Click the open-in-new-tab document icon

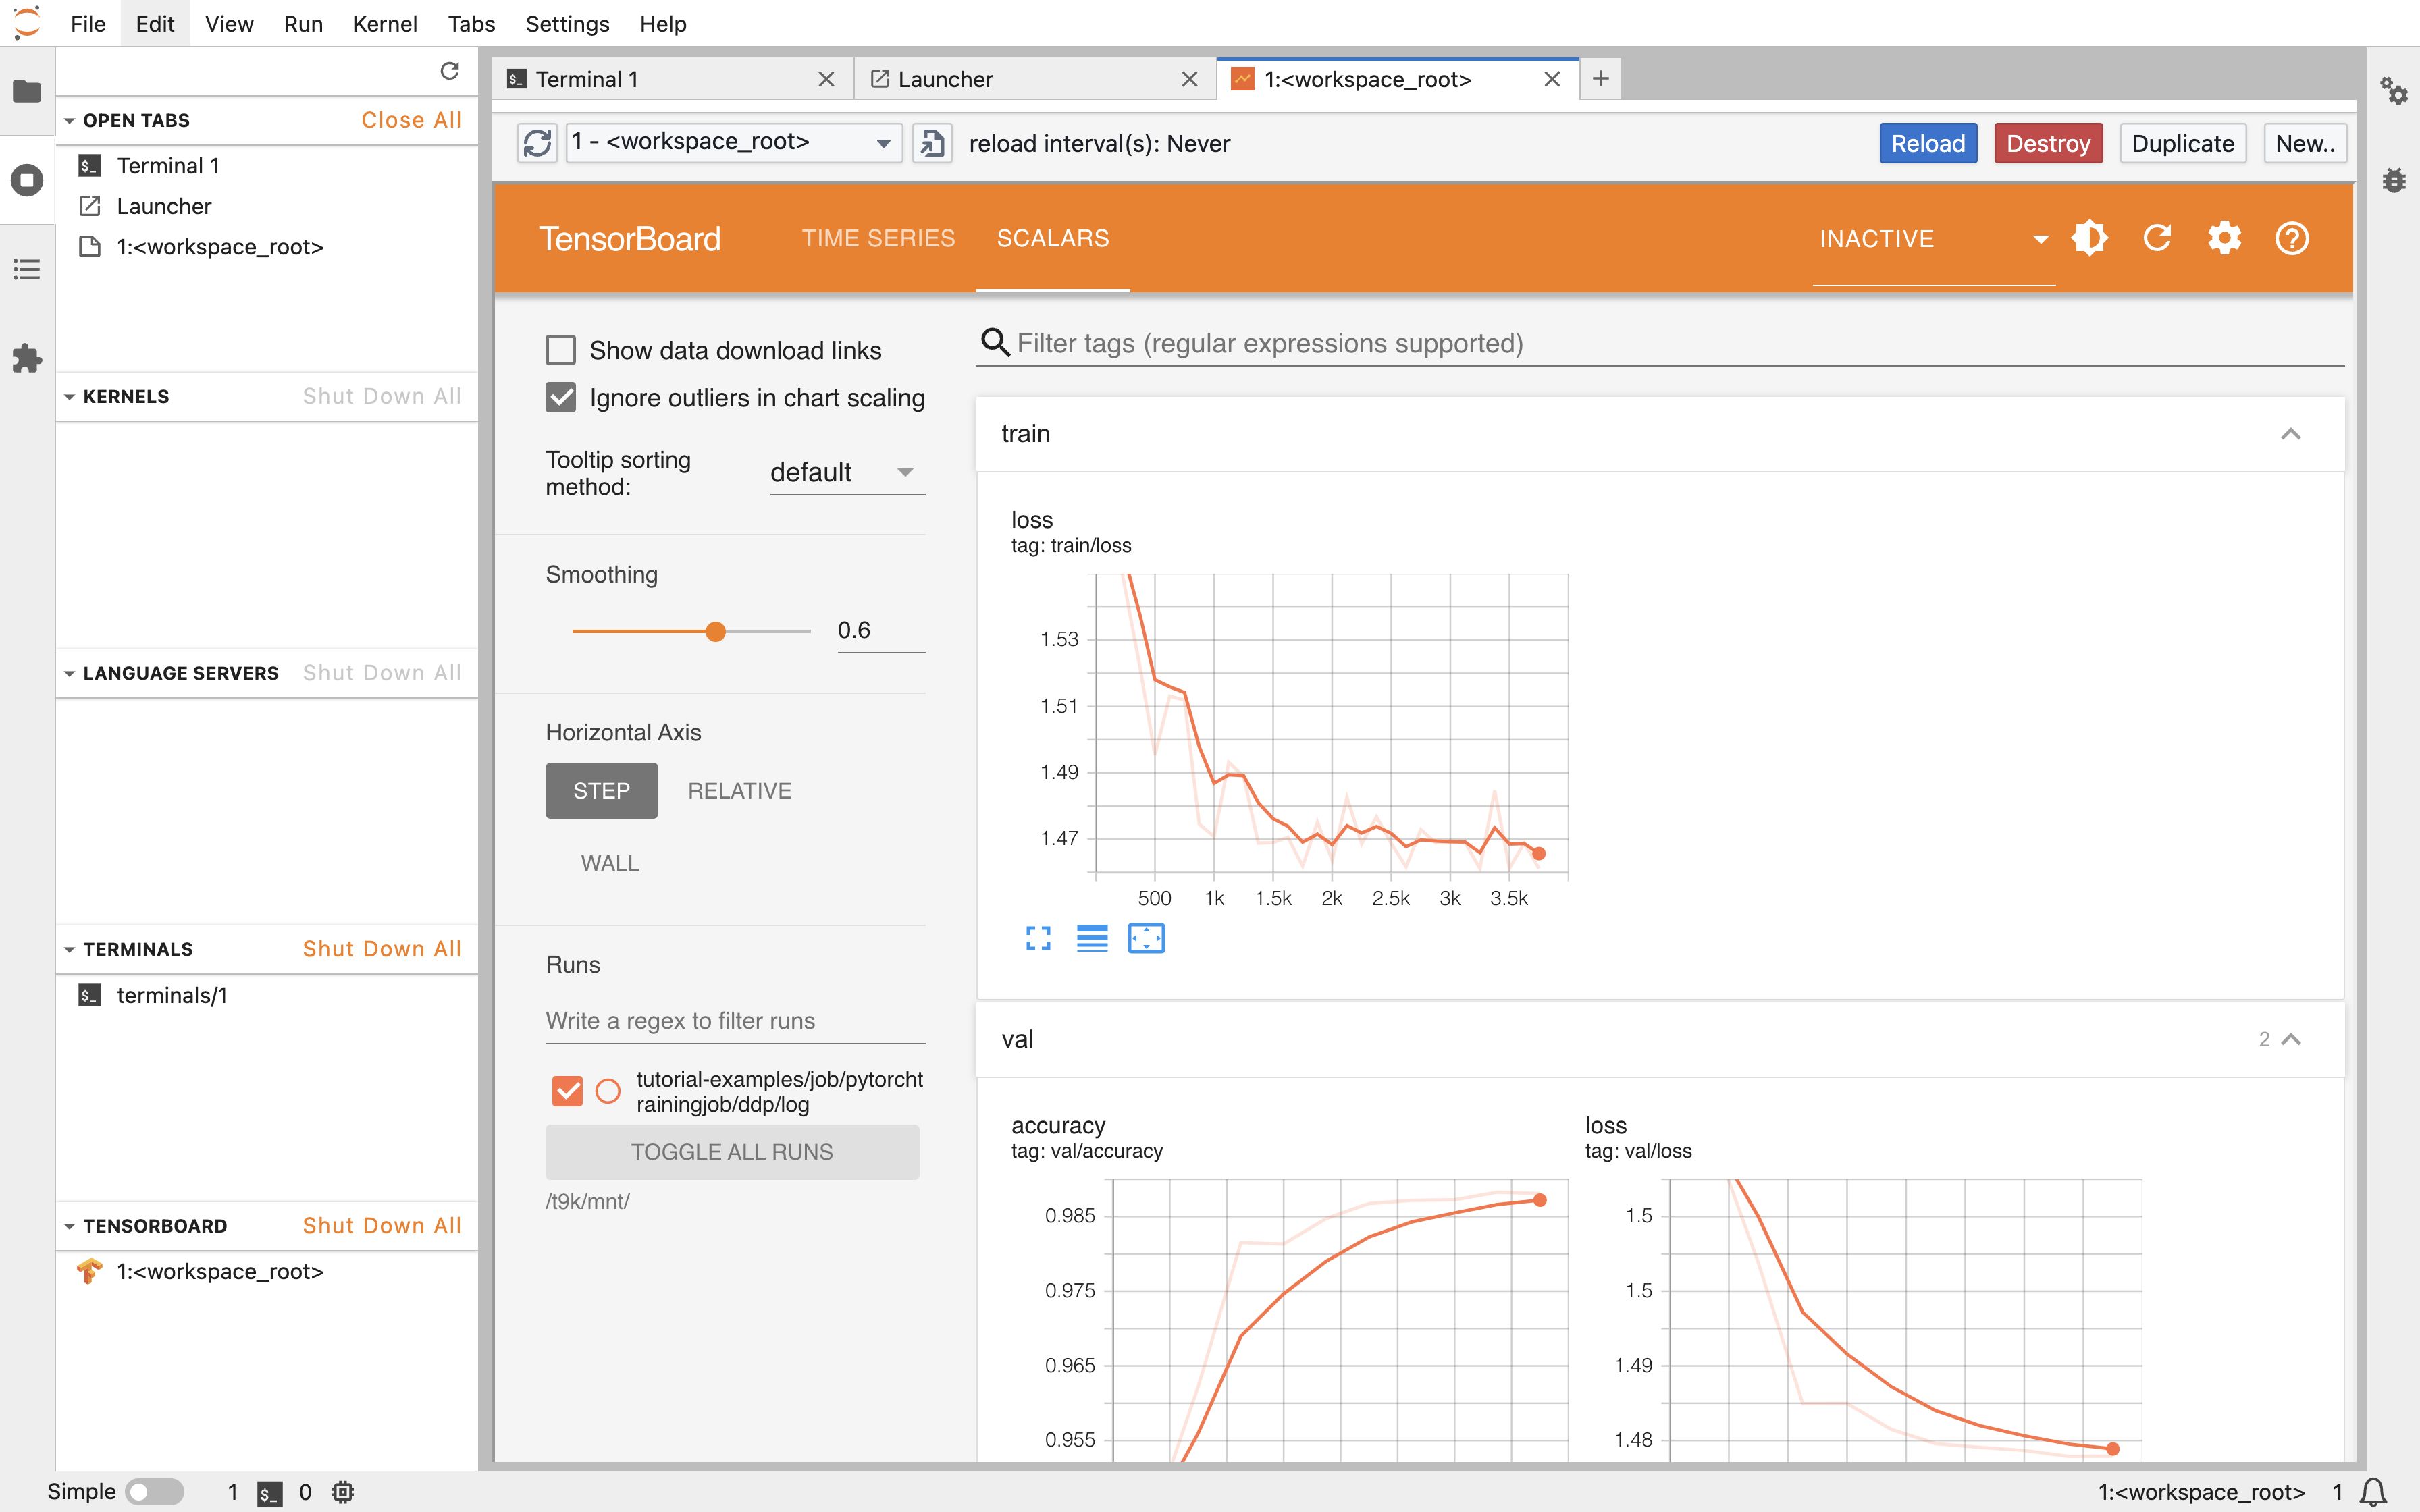[x=932, y=143]
